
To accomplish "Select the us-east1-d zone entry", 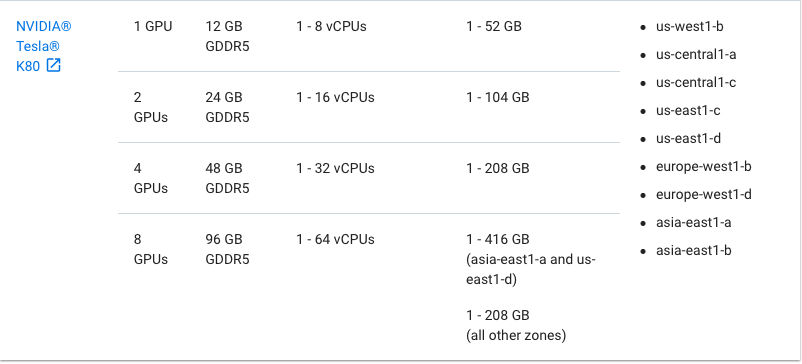I will 688,139.
